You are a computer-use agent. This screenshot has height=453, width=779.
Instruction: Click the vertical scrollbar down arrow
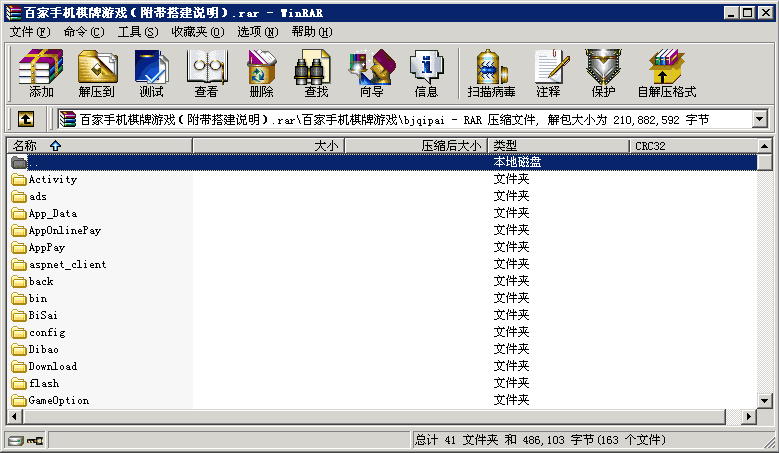pyautogui.click(x=764, y=400)
